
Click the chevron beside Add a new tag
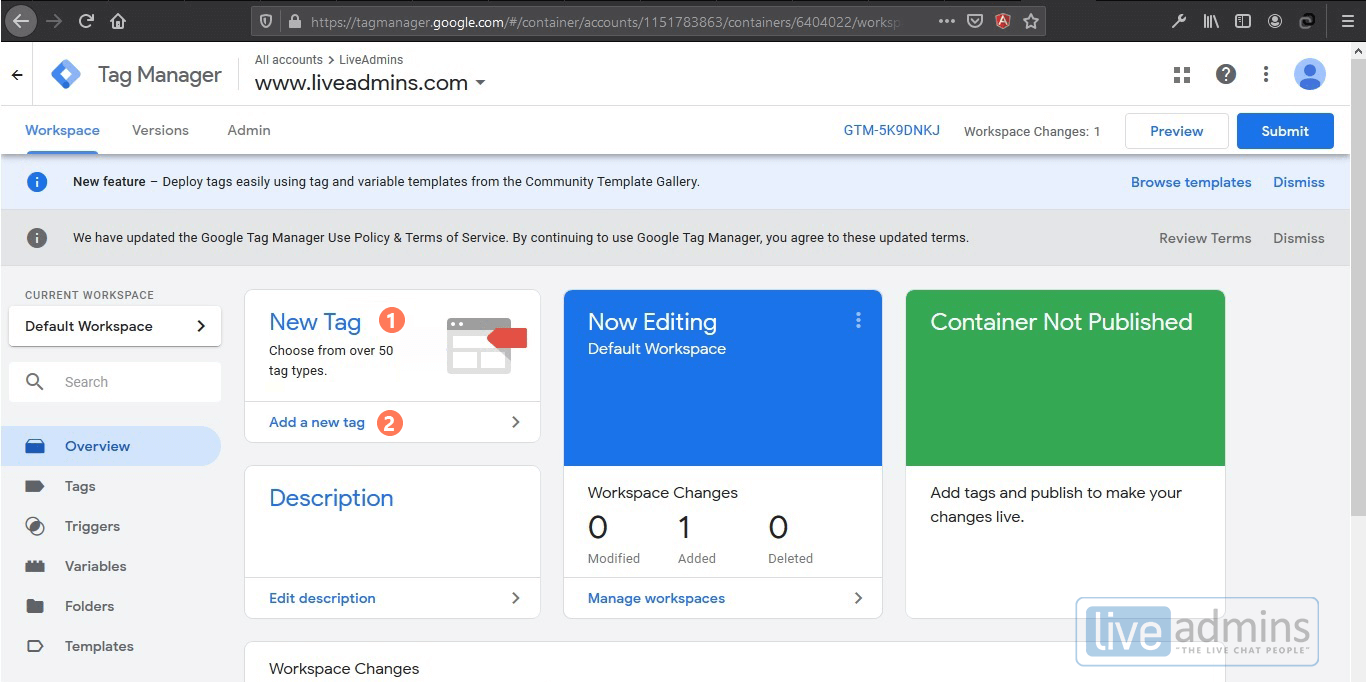tap(516, 422)
